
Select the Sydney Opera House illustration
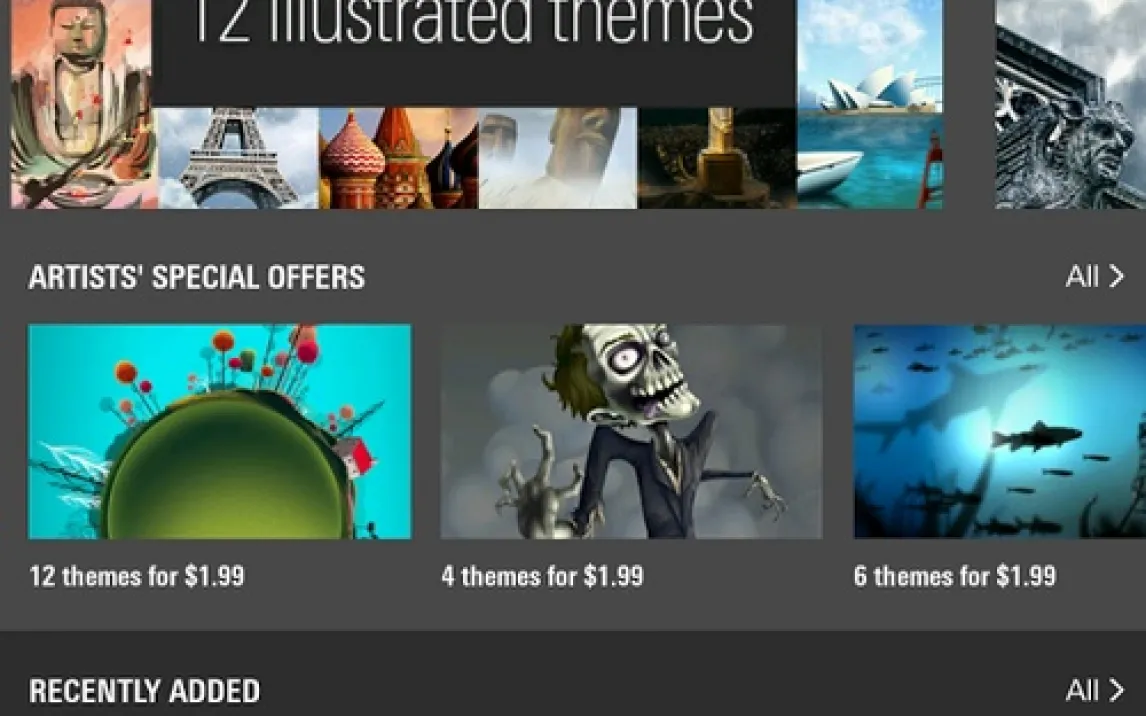click(870, 104)
